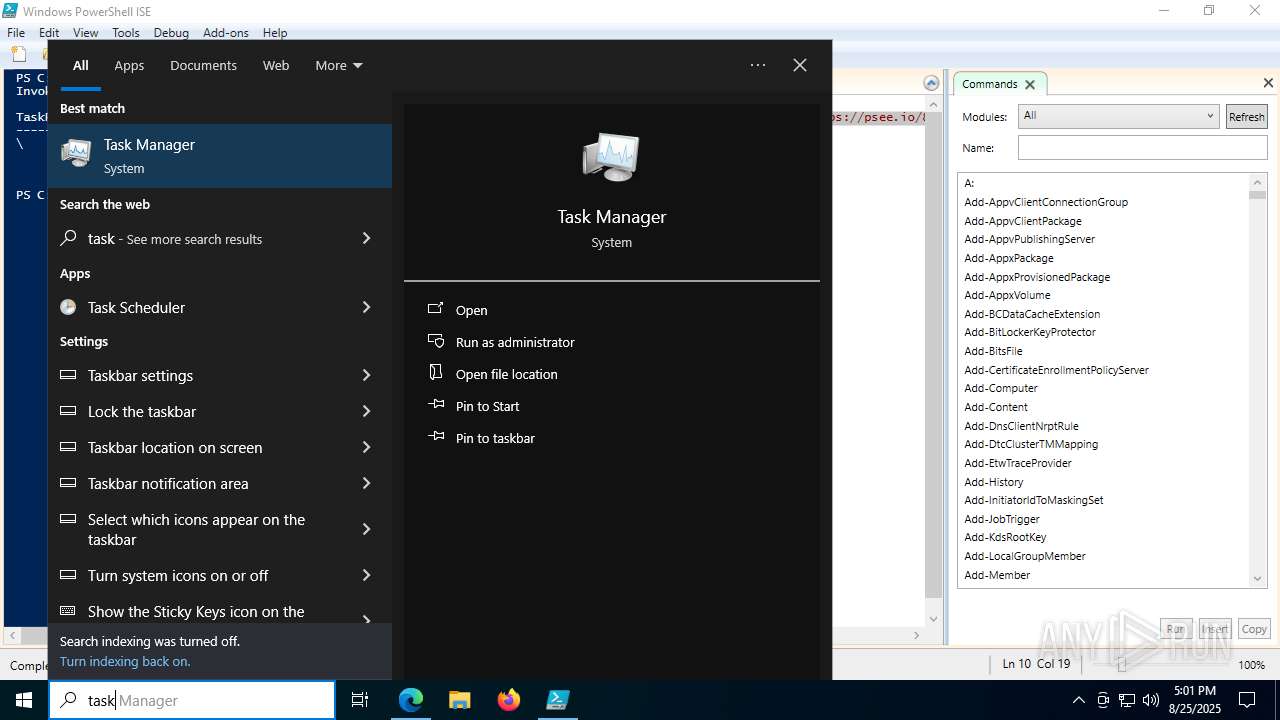The image size is (1280, 720).
Task: Click the Refresh button in Commands pane
Action: 1246,116
